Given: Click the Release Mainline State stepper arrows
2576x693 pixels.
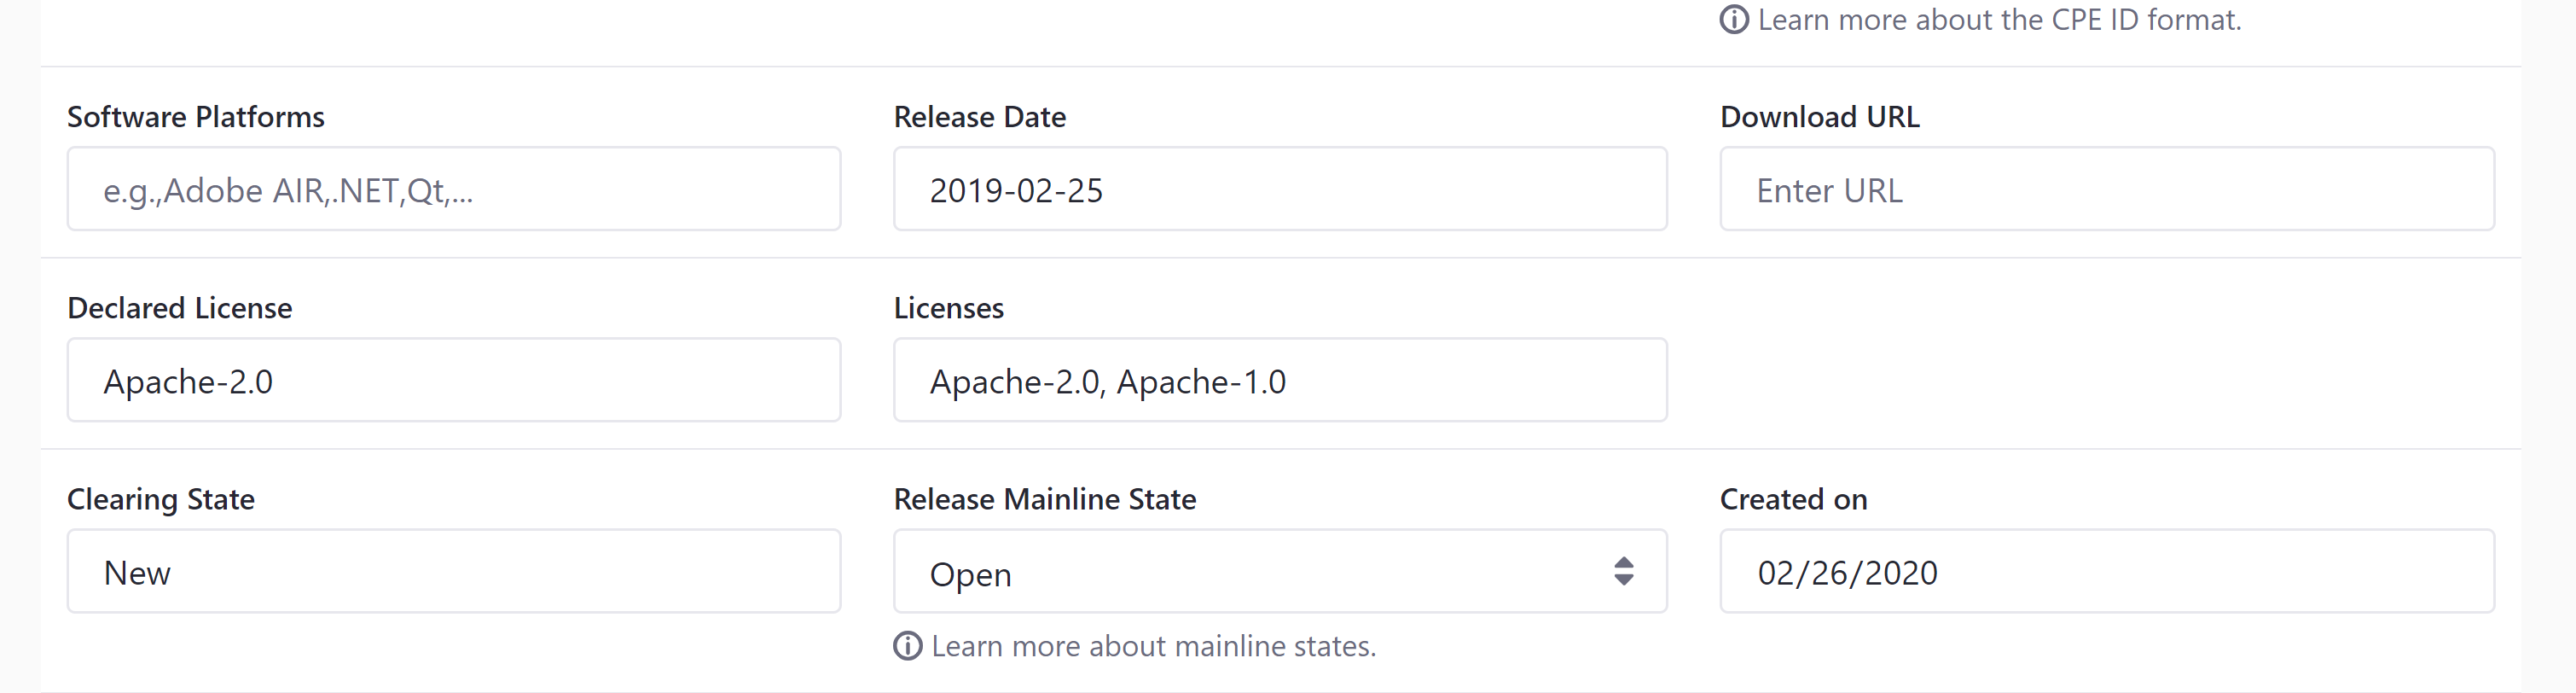Looking at the screenshot, I should 1626,571.
